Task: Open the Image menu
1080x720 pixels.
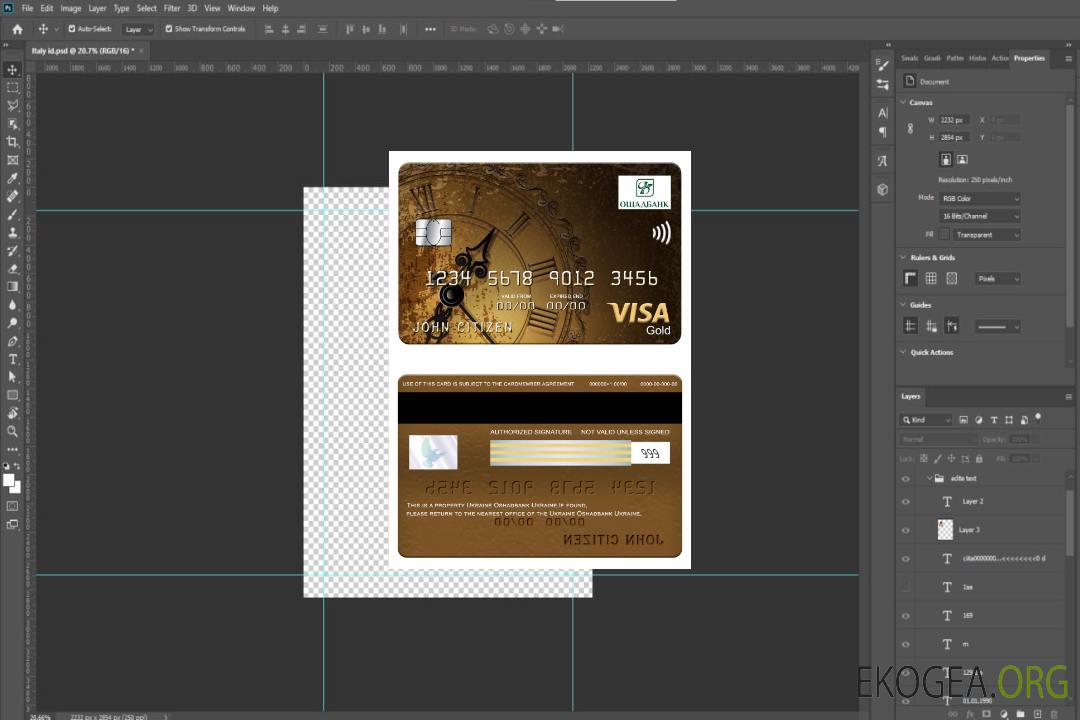Action: [71, 8]
